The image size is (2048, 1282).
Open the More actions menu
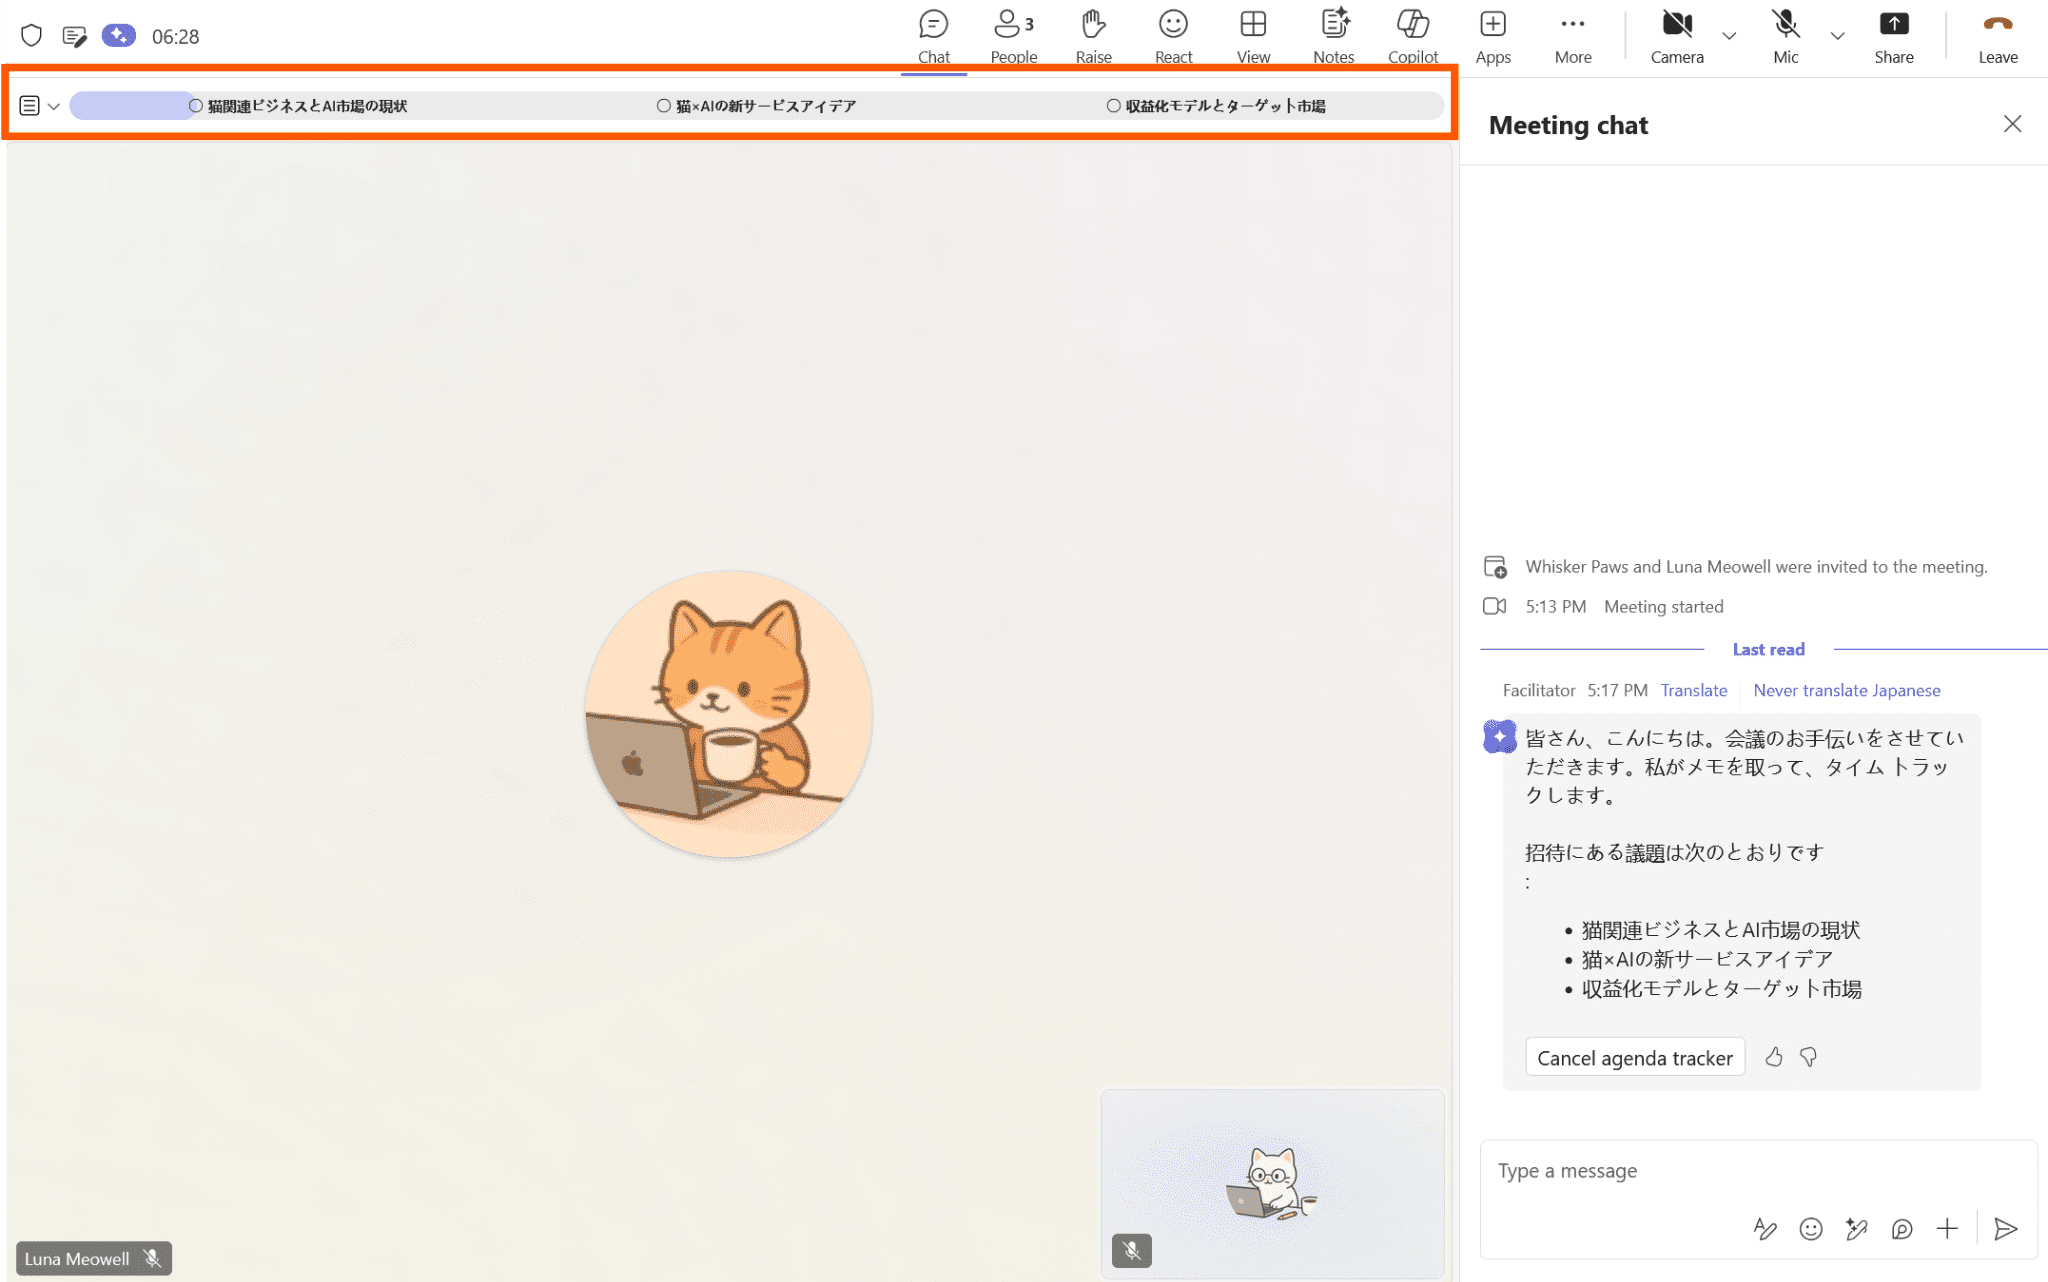[x=1572, y=35]
